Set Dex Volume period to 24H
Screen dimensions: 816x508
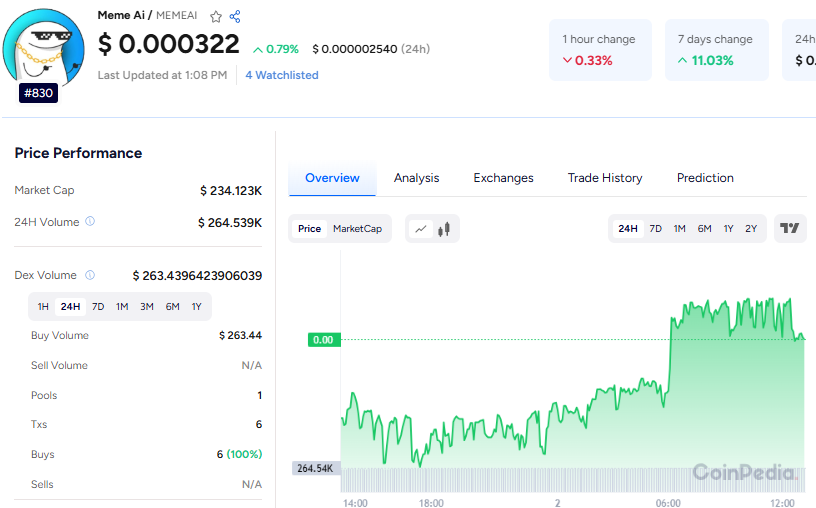70,307
